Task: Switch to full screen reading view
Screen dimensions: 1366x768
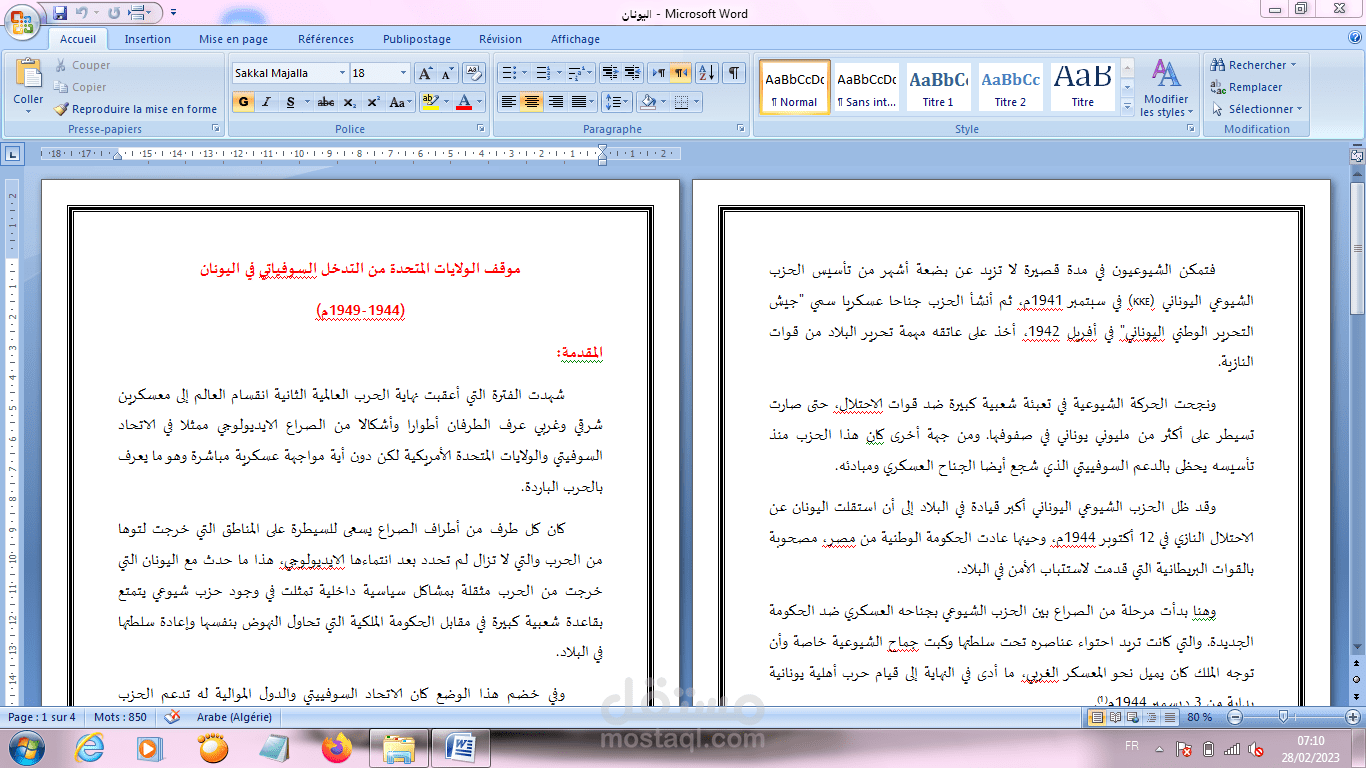Action: [x=1117, y=717]
